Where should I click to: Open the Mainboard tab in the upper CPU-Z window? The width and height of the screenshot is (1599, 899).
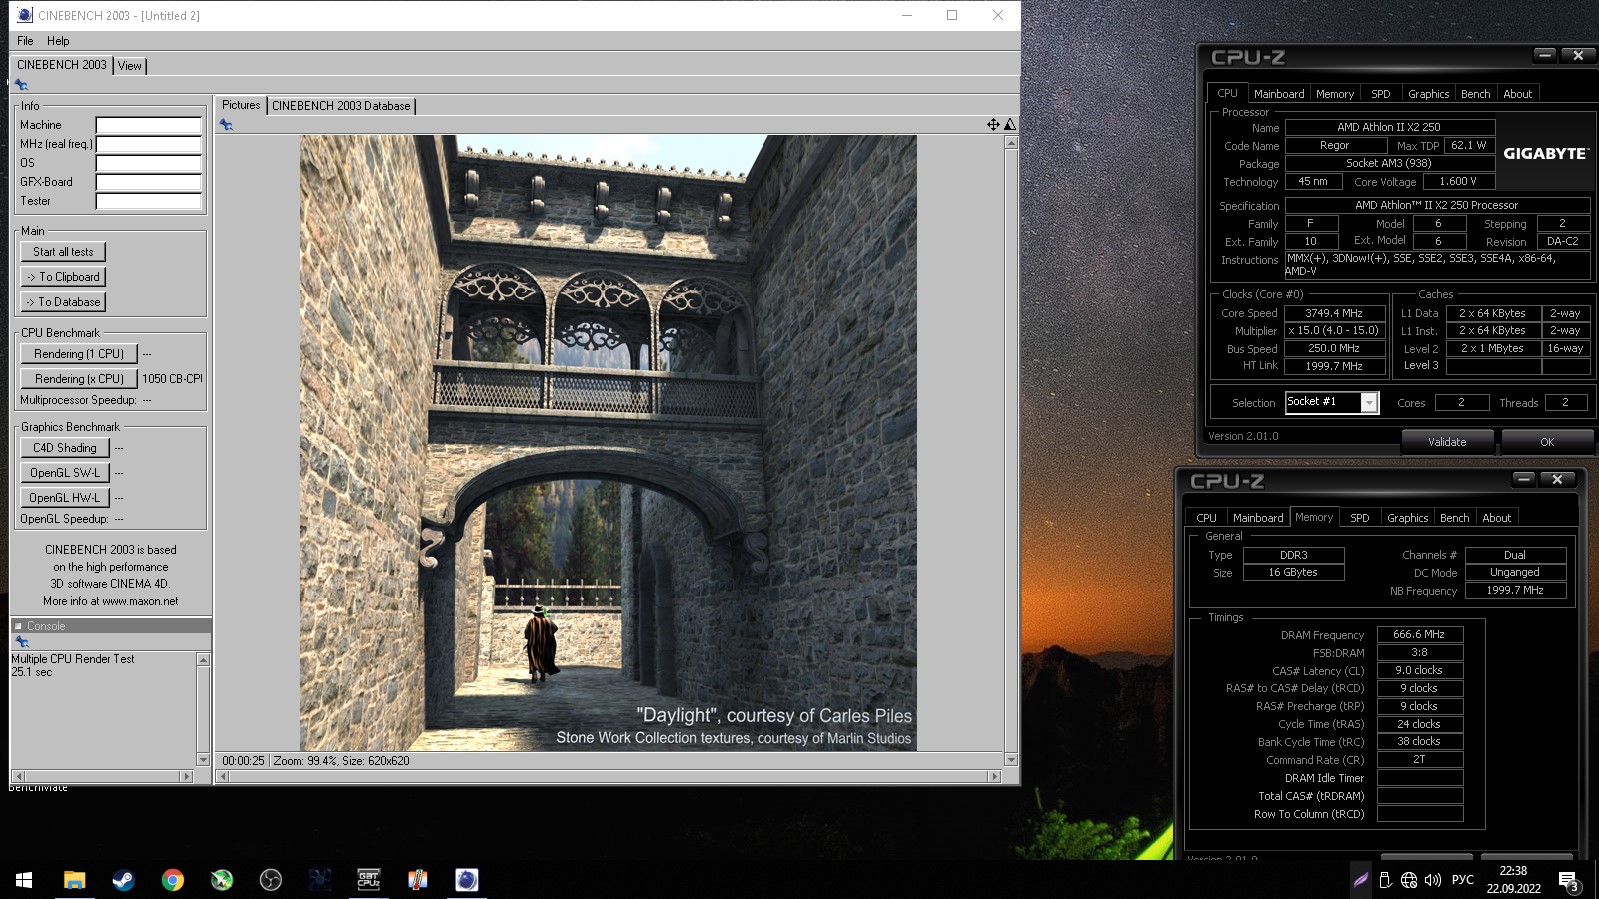(1279, 94)
